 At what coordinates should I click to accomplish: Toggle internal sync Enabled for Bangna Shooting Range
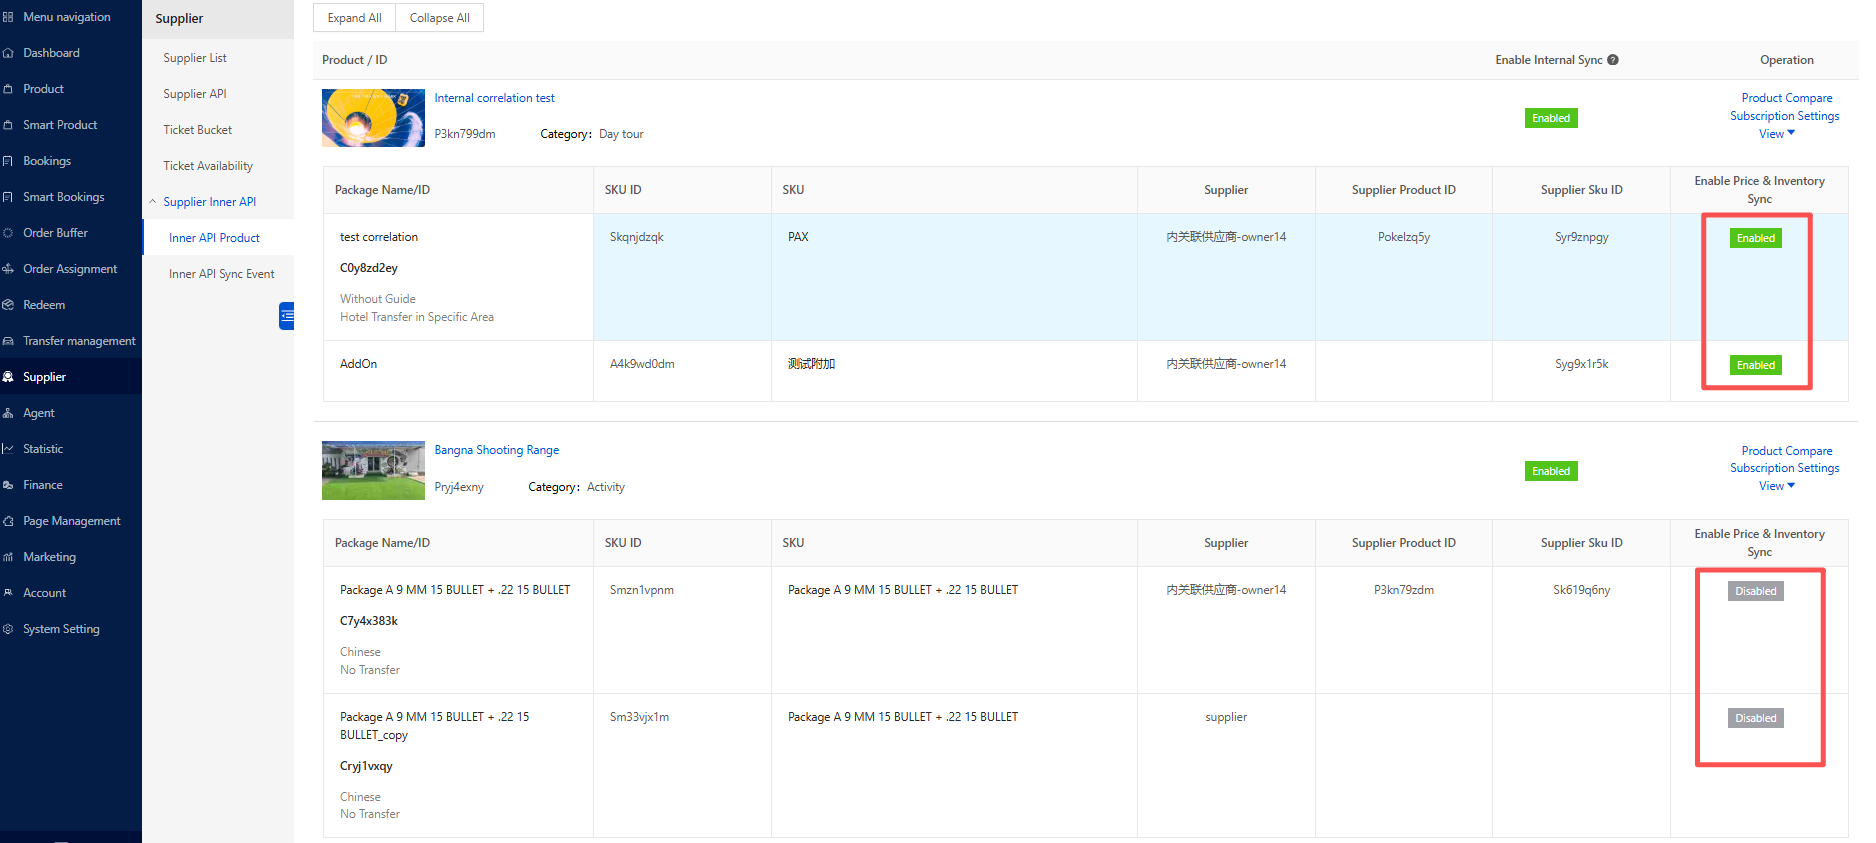tap(1550, 471)
